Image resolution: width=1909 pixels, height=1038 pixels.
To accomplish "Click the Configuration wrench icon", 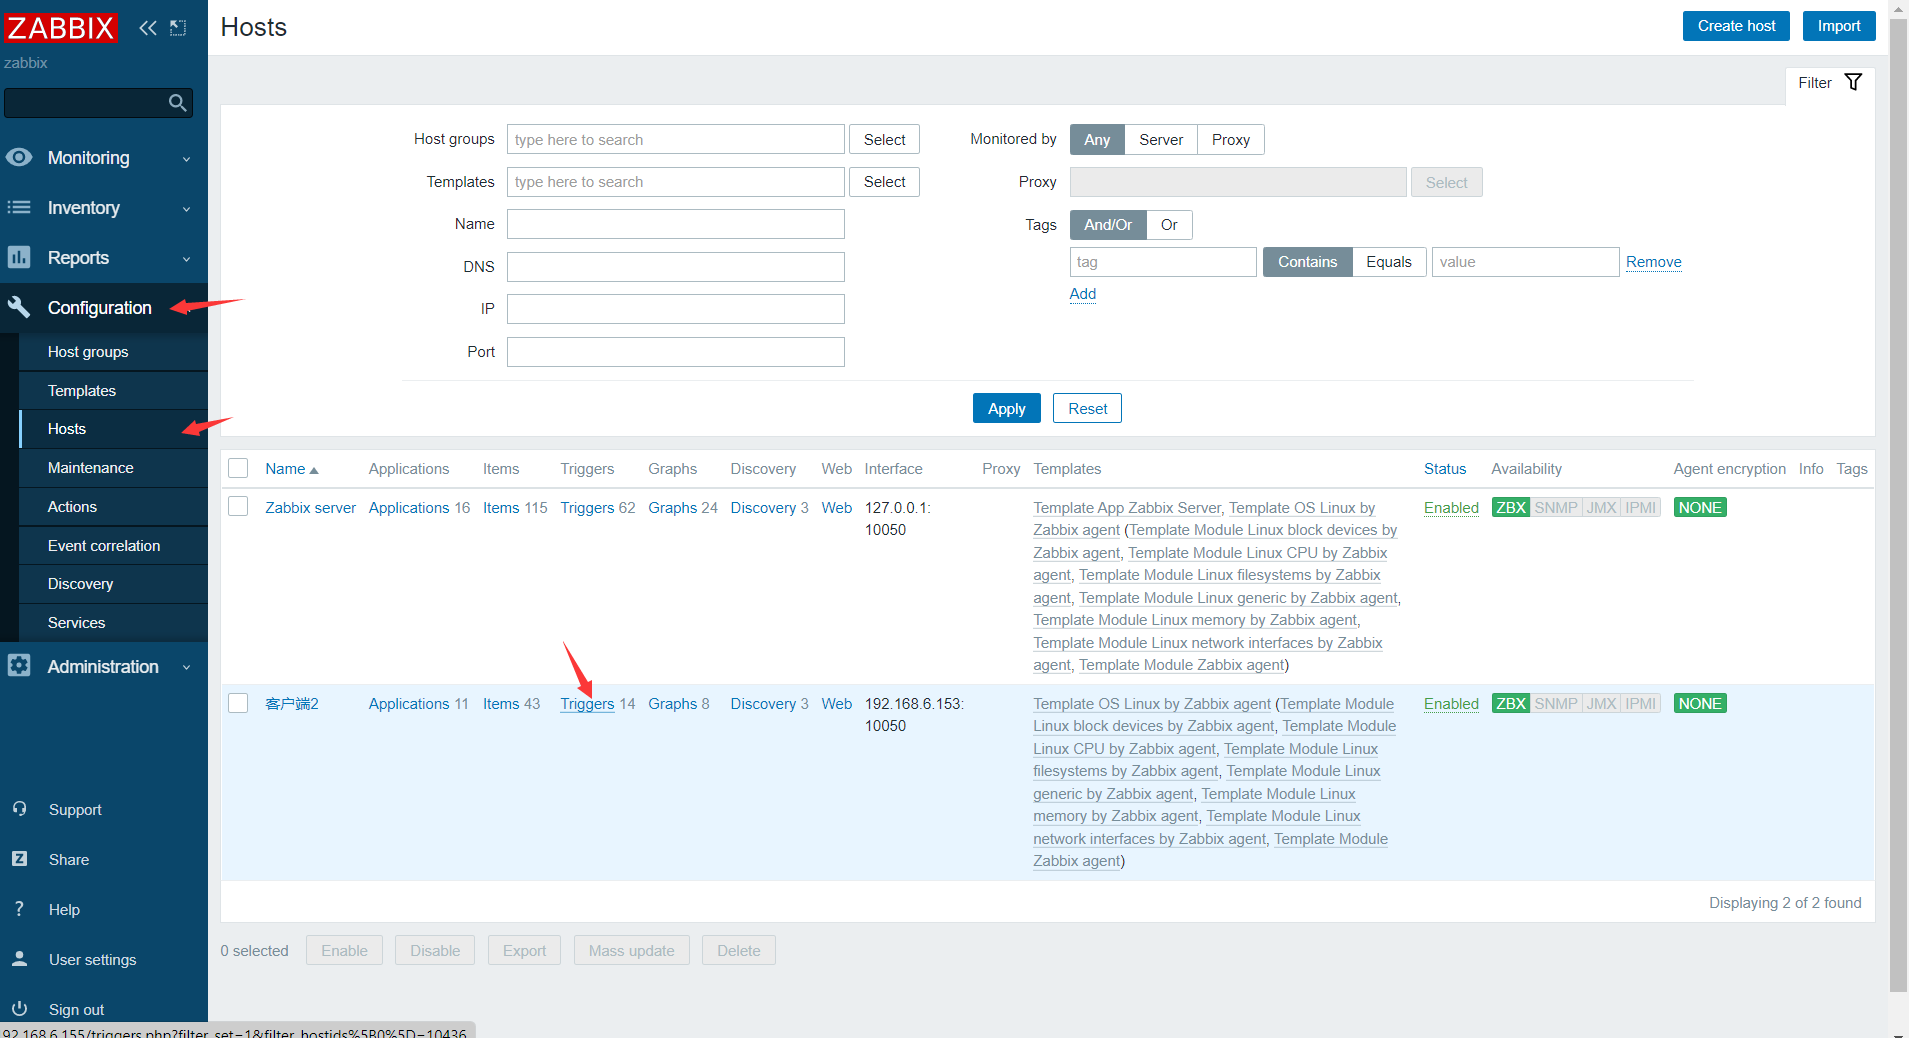I will pos(19,307).
